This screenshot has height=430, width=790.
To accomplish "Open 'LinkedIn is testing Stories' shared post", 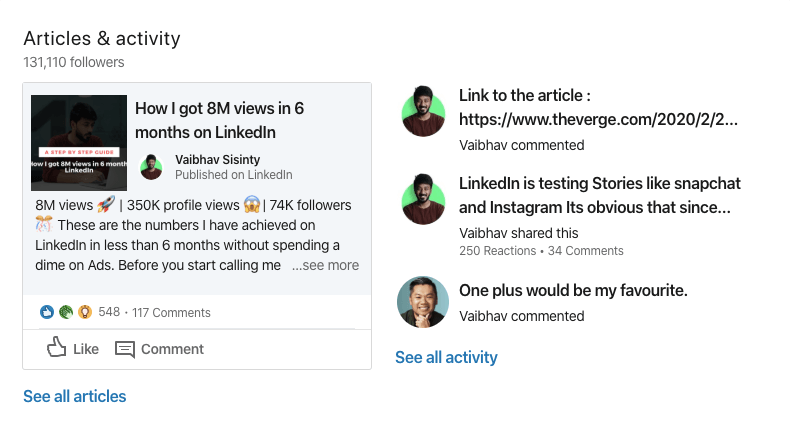I will coord(600,195).
